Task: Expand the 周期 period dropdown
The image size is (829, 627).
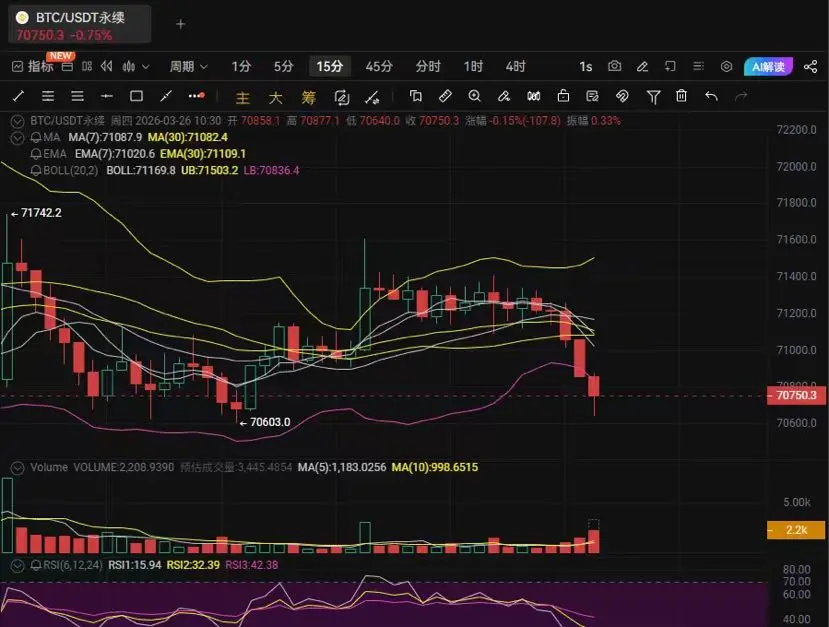Action: tap(188, 67)
